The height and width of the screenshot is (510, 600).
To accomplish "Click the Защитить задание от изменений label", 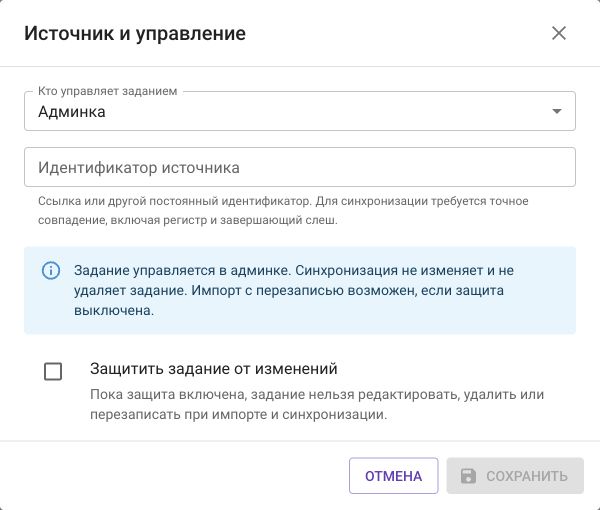I will tap(214, 369).
